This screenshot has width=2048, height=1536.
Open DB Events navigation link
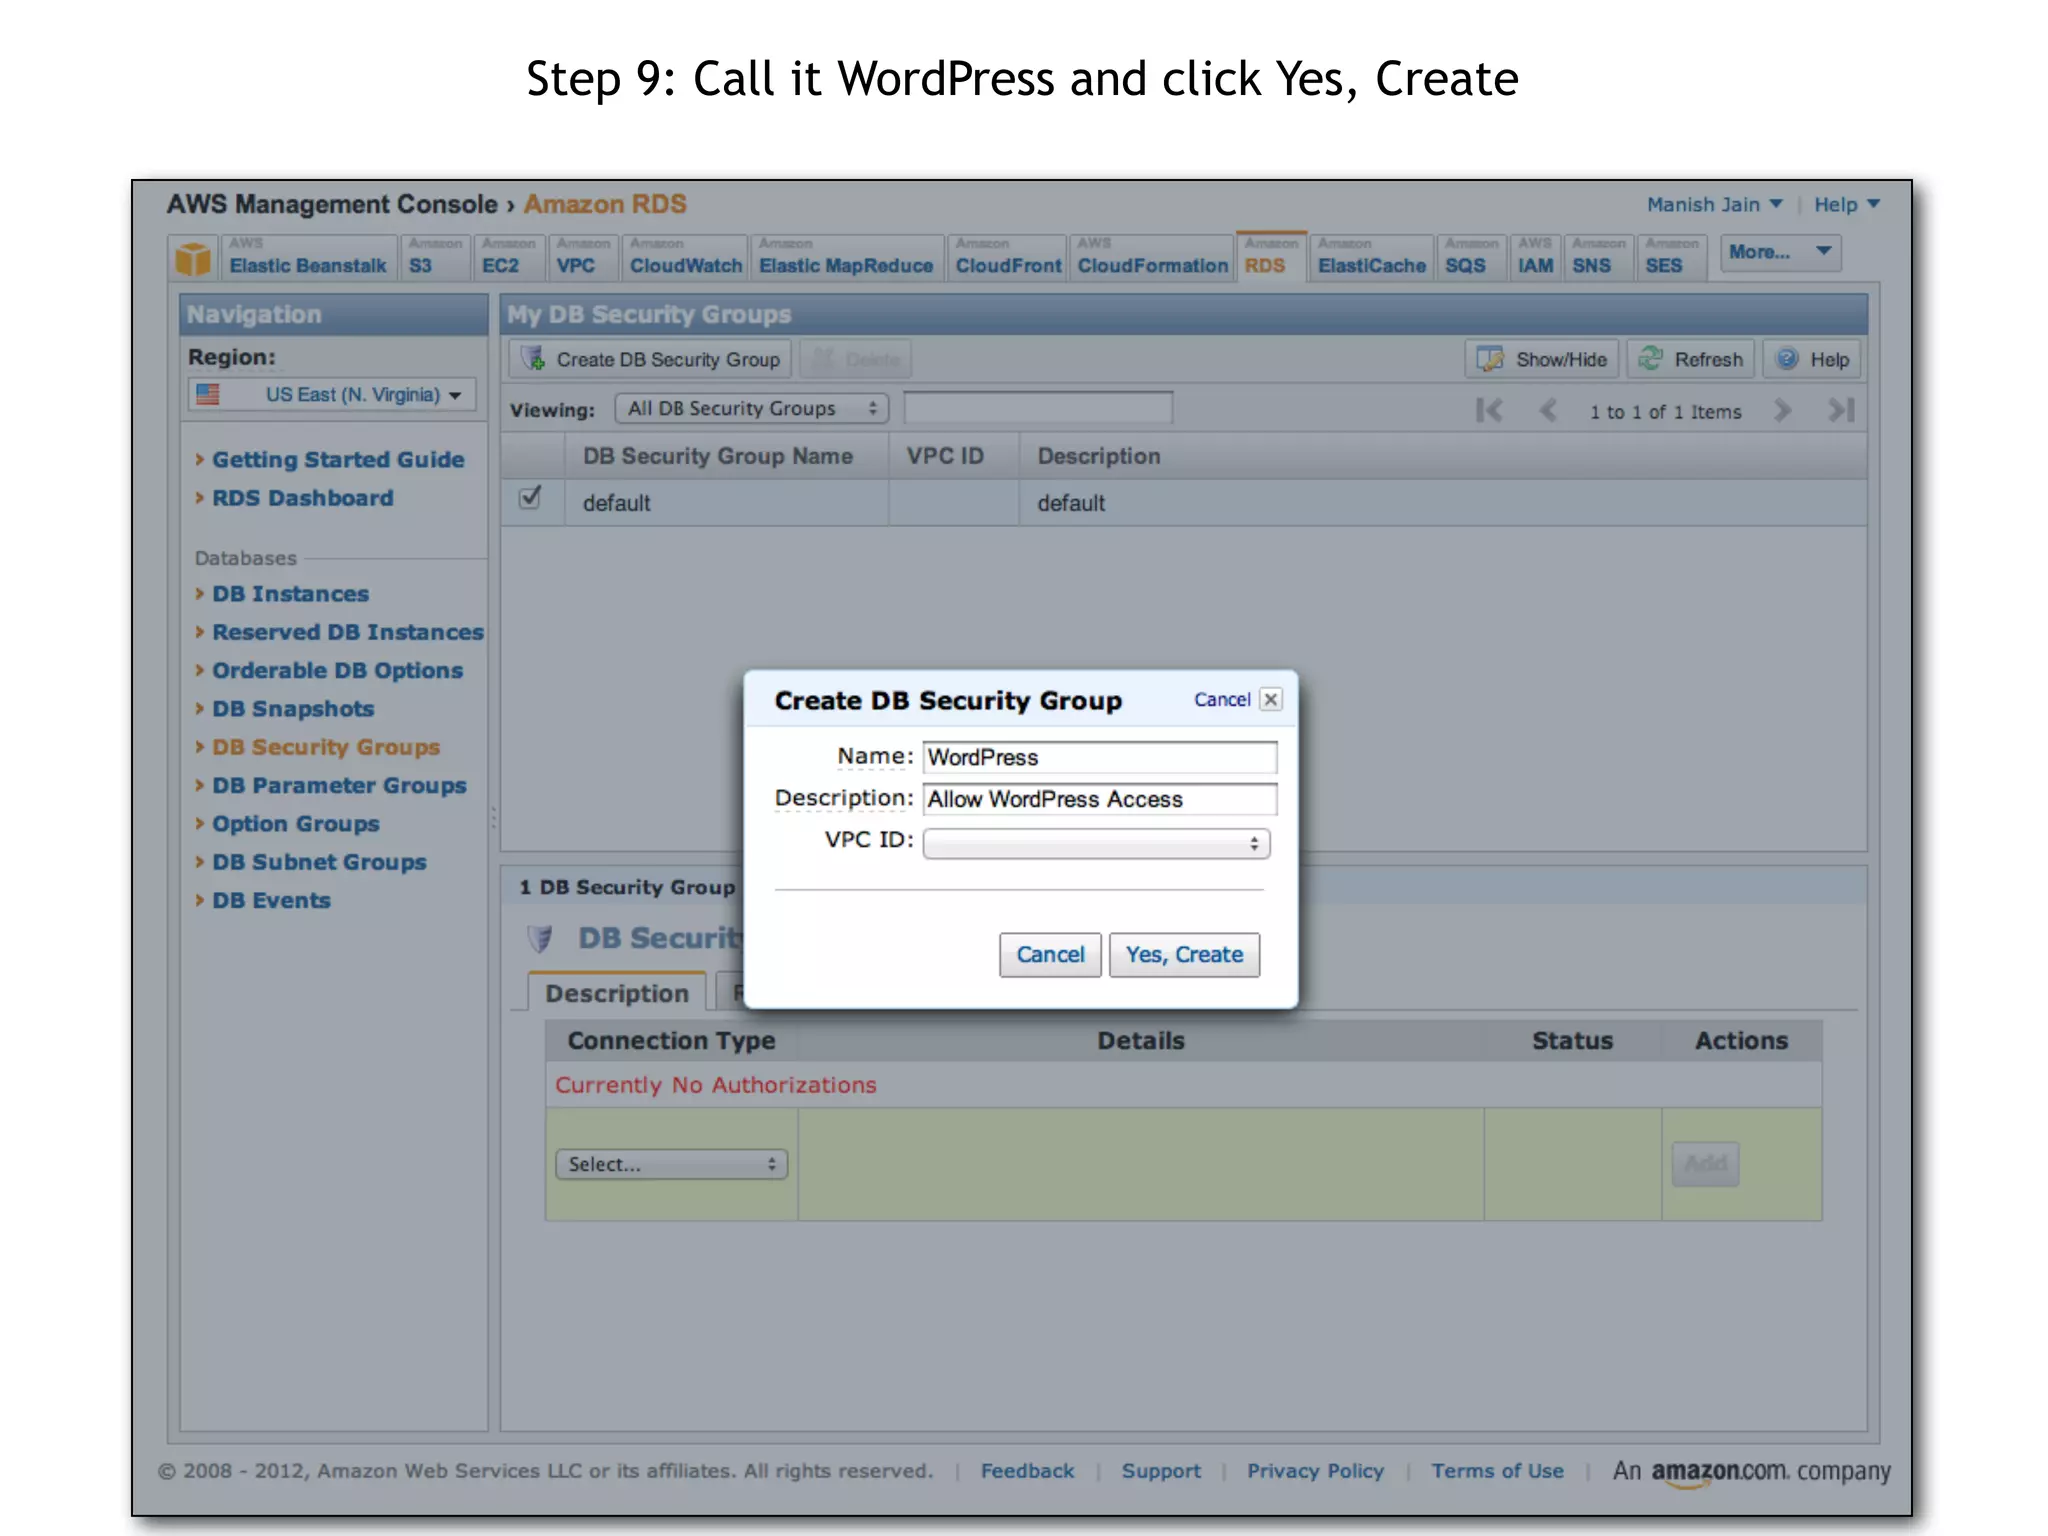pyautogui.click(x=271, y=900)
